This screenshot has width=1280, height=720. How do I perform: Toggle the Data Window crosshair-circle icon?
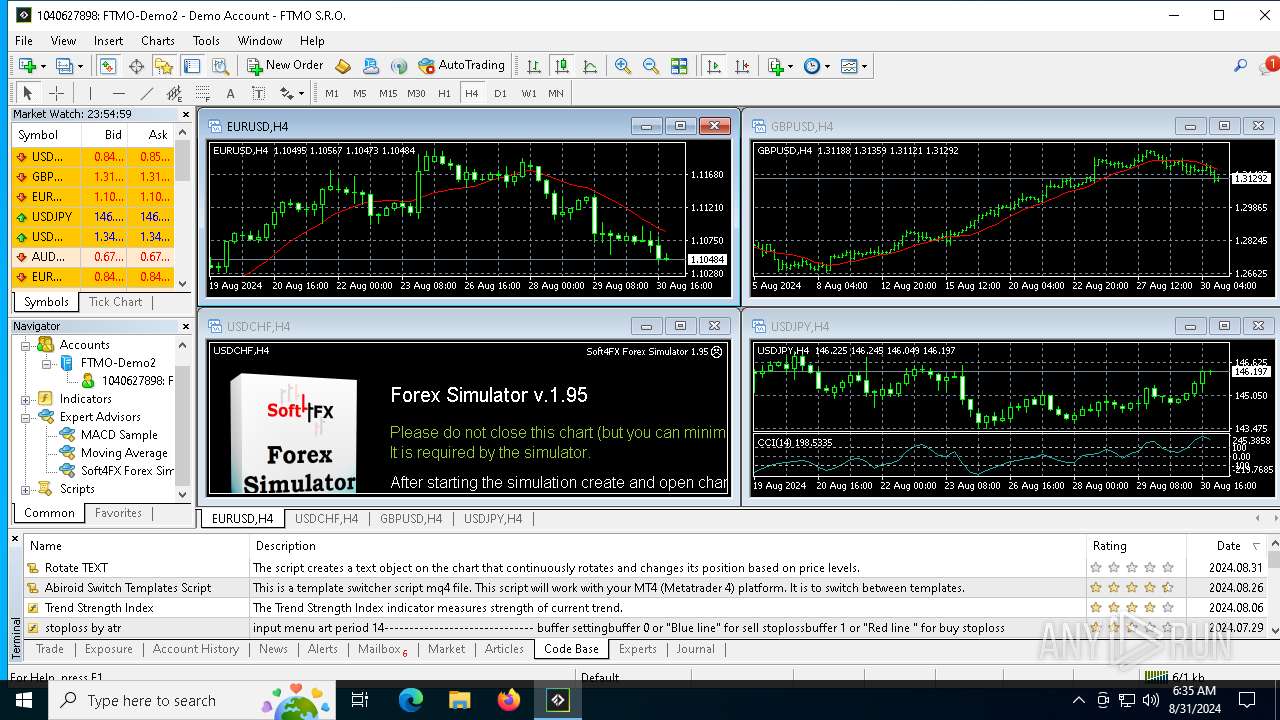[x=136, y=66]
